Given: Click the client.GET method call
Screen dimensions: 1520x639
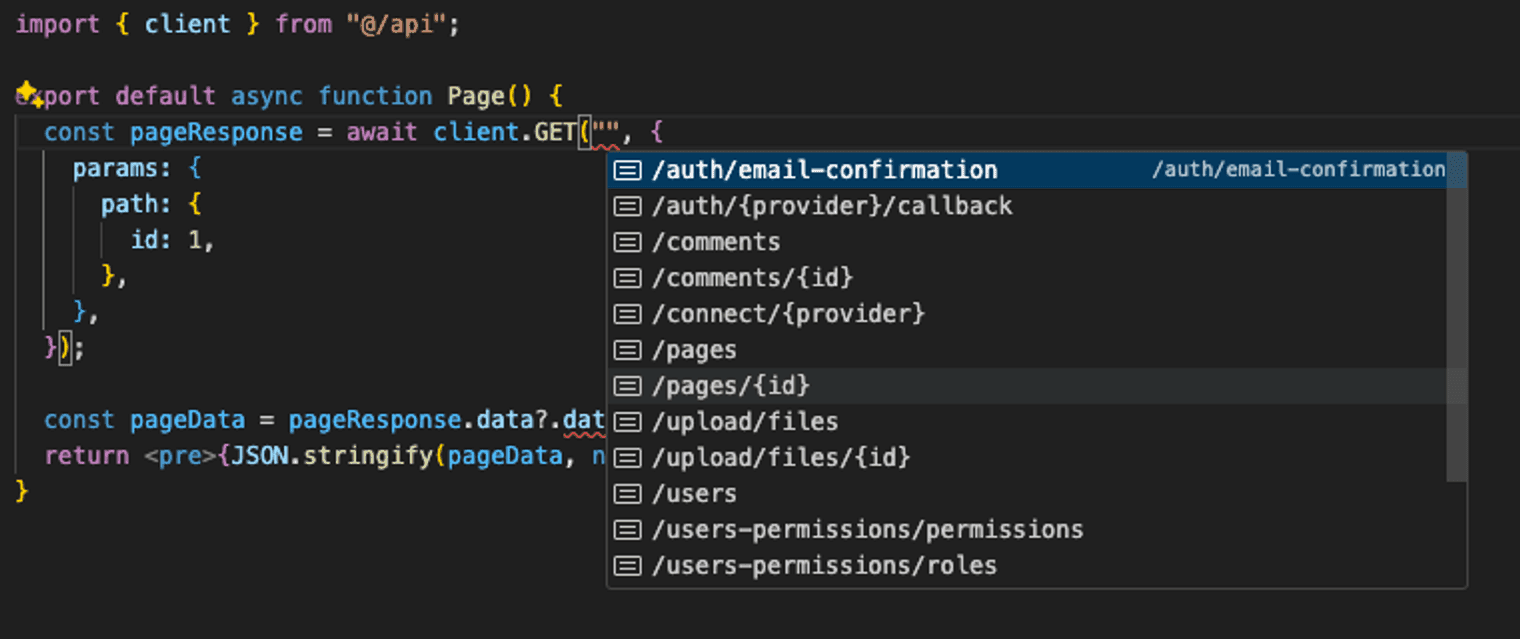Looking at the screenshot, I should click(x=505, y=132).
